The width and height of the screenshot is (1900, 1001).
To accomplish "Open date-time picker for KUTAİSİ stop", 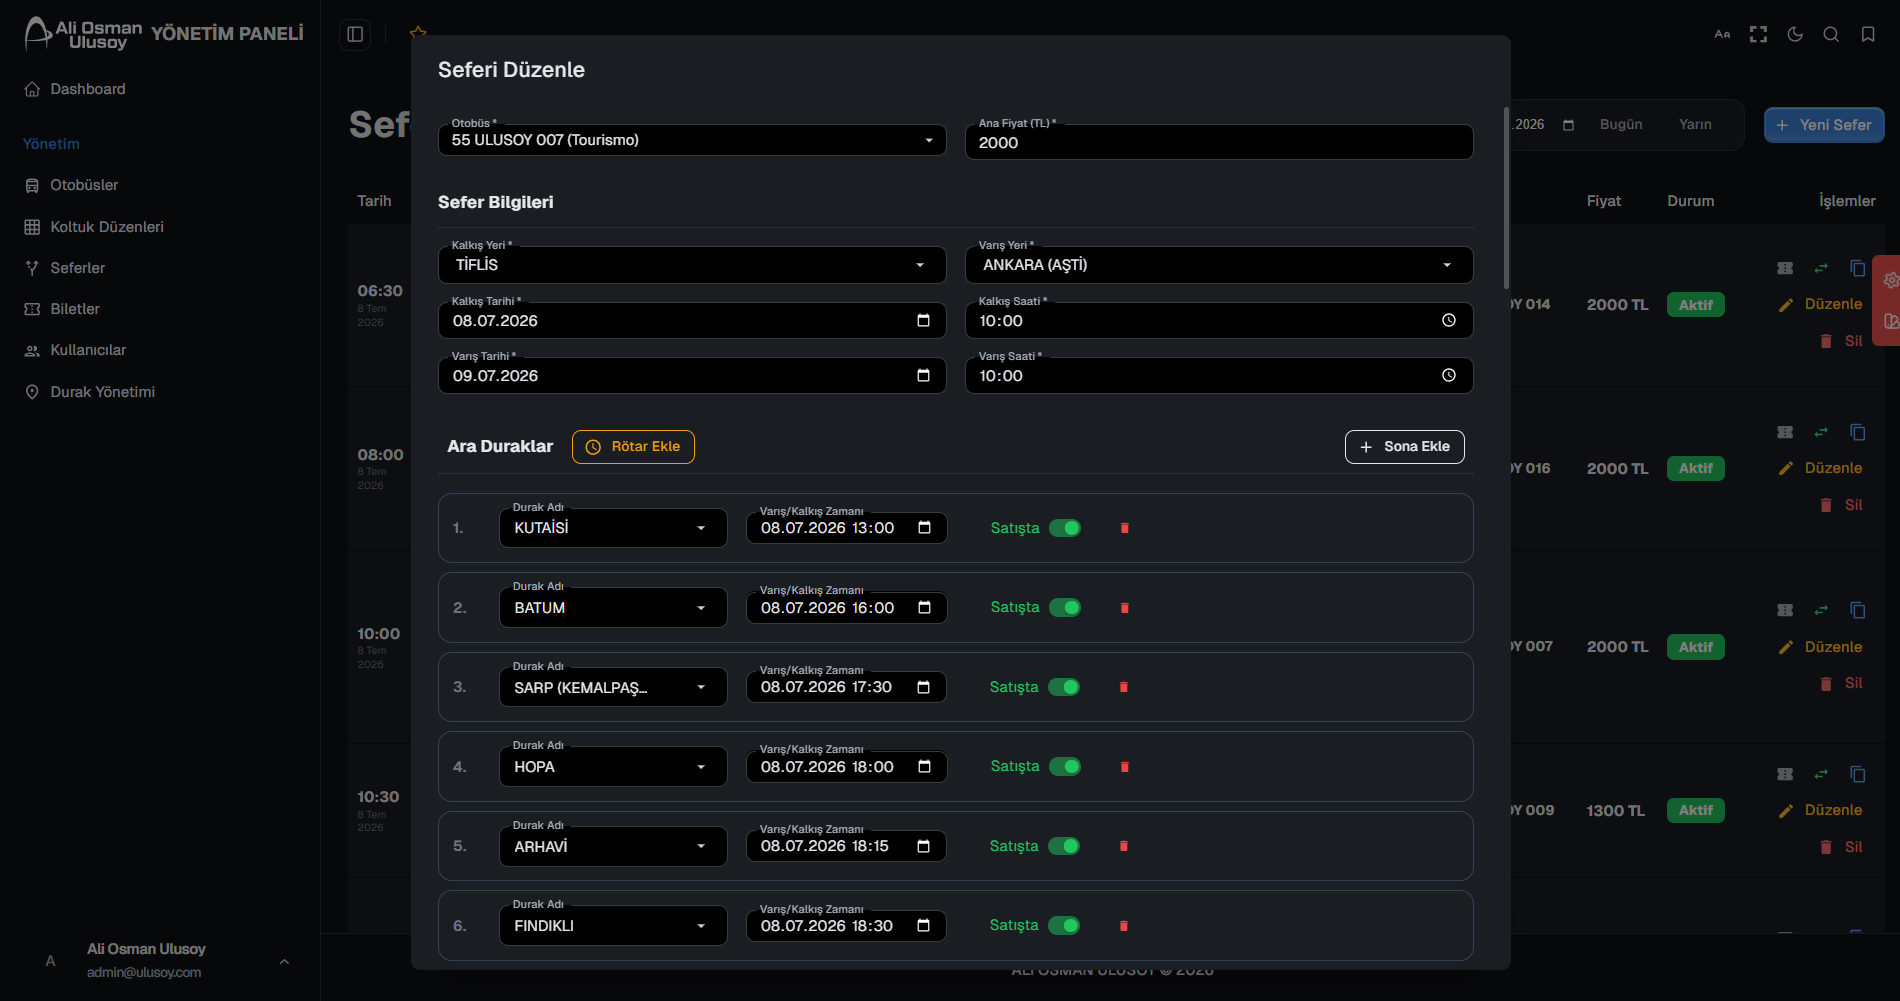I will click(x=924, y=527).
